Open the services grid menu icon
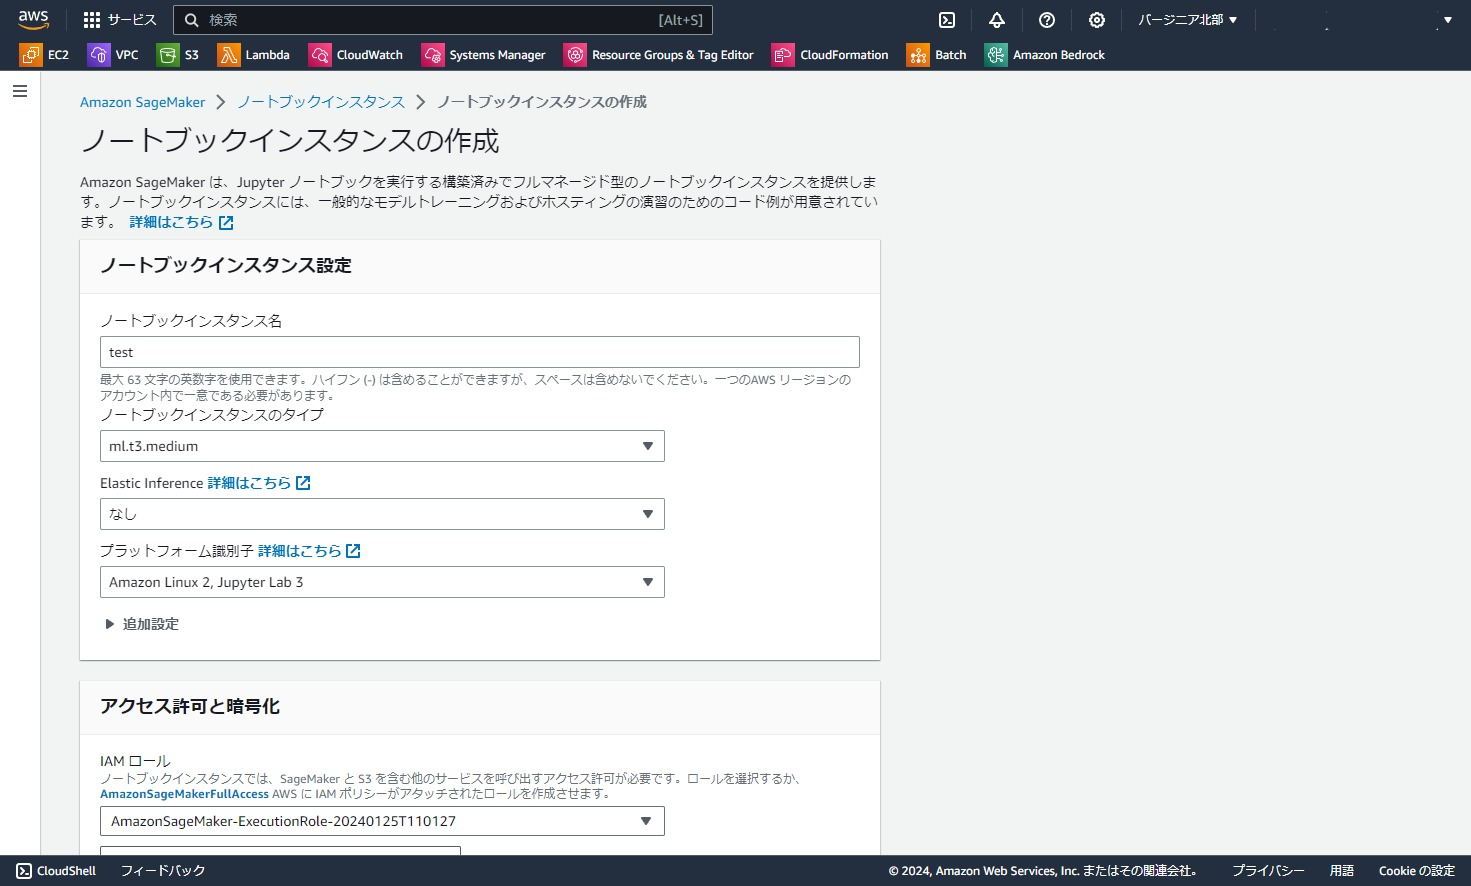 pos(92,20)
